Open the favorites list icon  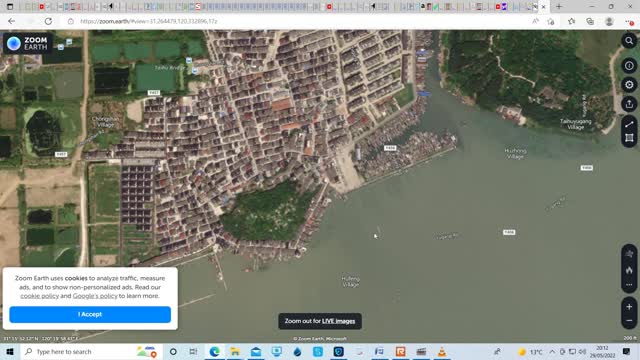click(571, 21)
